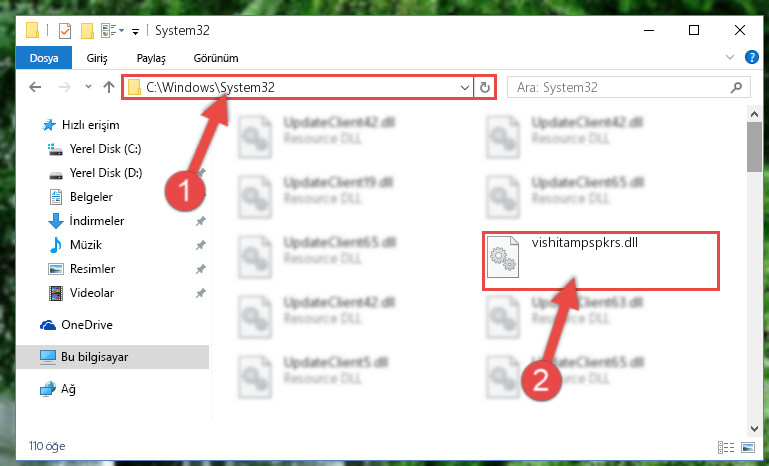
Task: Refresh the System32 folder view
Action: click(485, 87)
